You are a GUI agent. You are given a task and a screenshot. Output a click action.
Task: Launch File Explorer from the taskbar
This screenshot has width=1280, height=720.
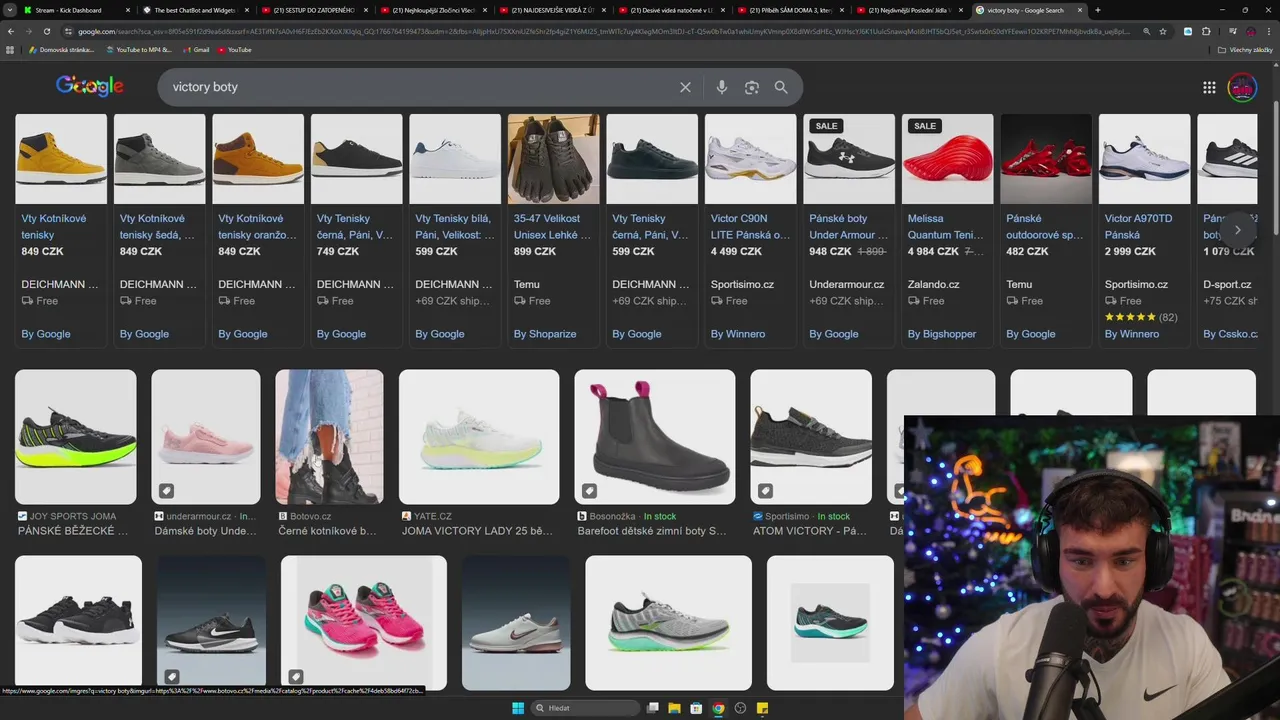click(675, 708)
